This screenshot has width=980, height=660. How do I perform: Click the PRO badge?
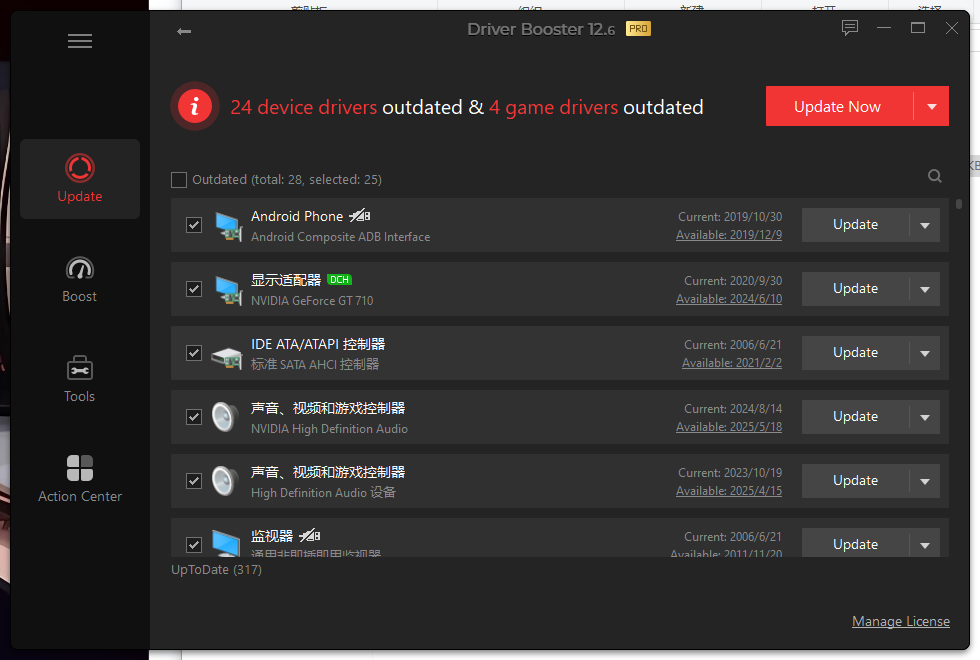[x=638, y=29]
